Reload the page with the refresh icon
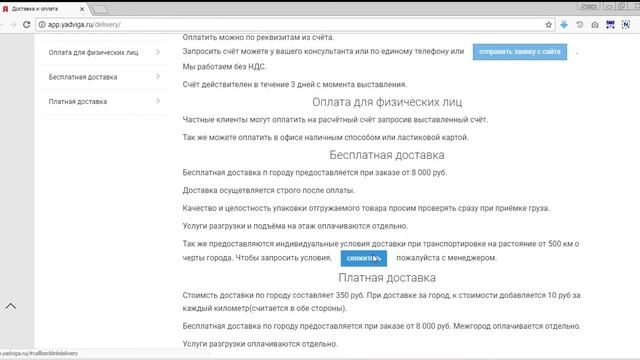The width and height of the screenshot is (640, 360). pos(27,24)
